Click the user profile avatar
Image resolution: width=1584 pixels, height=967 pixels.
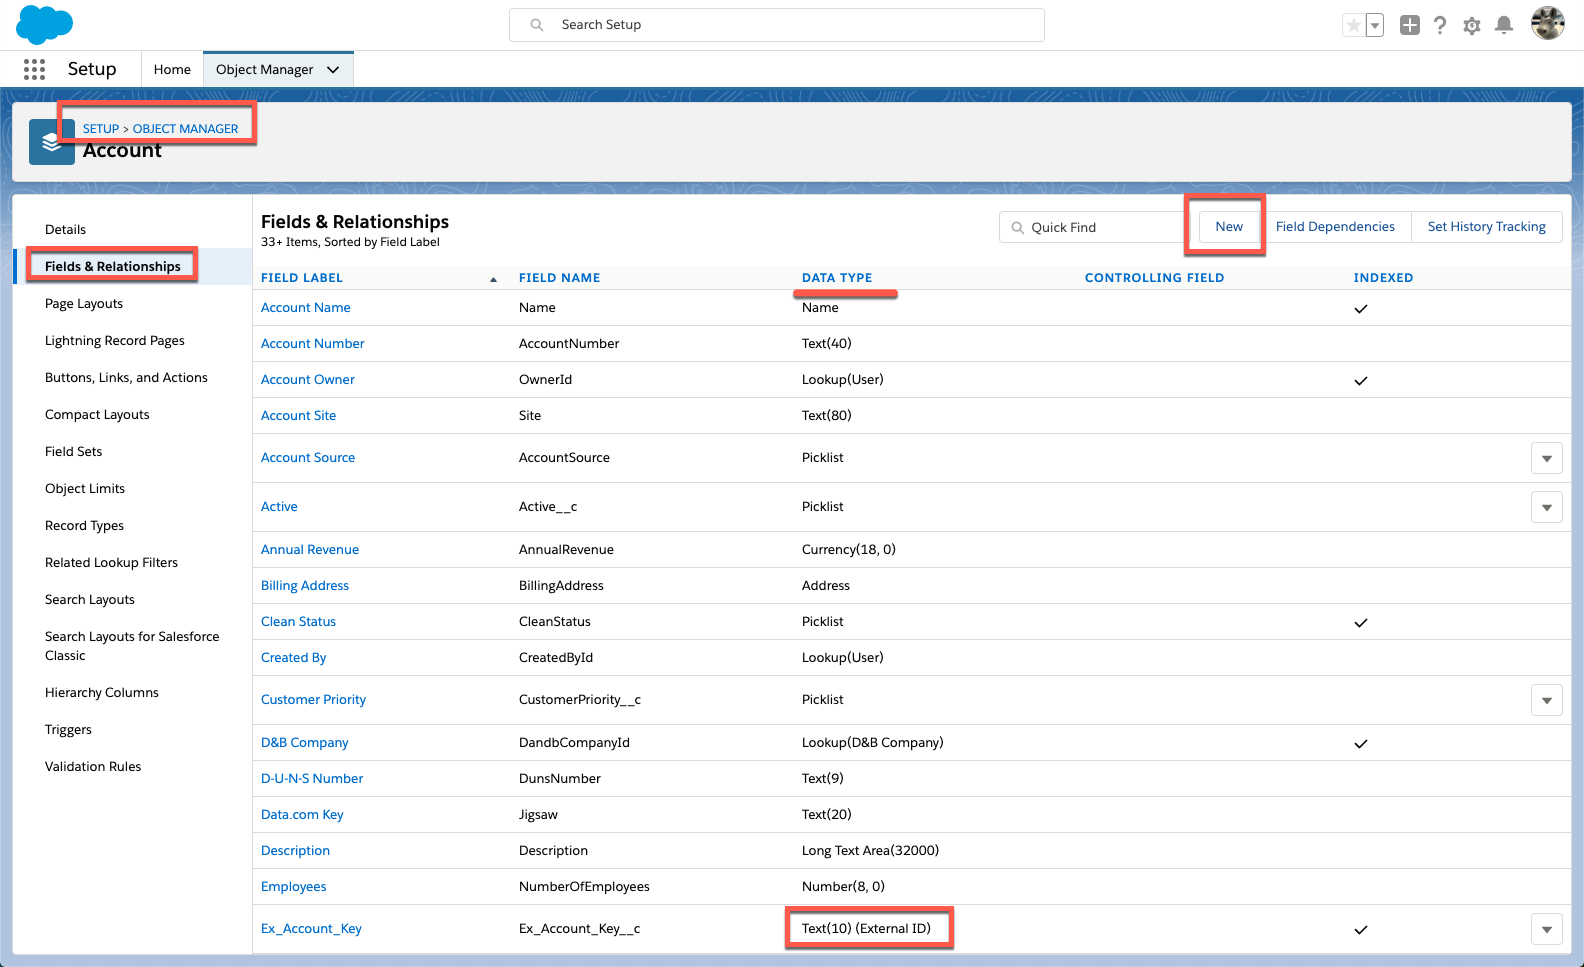click(1547, 24)
